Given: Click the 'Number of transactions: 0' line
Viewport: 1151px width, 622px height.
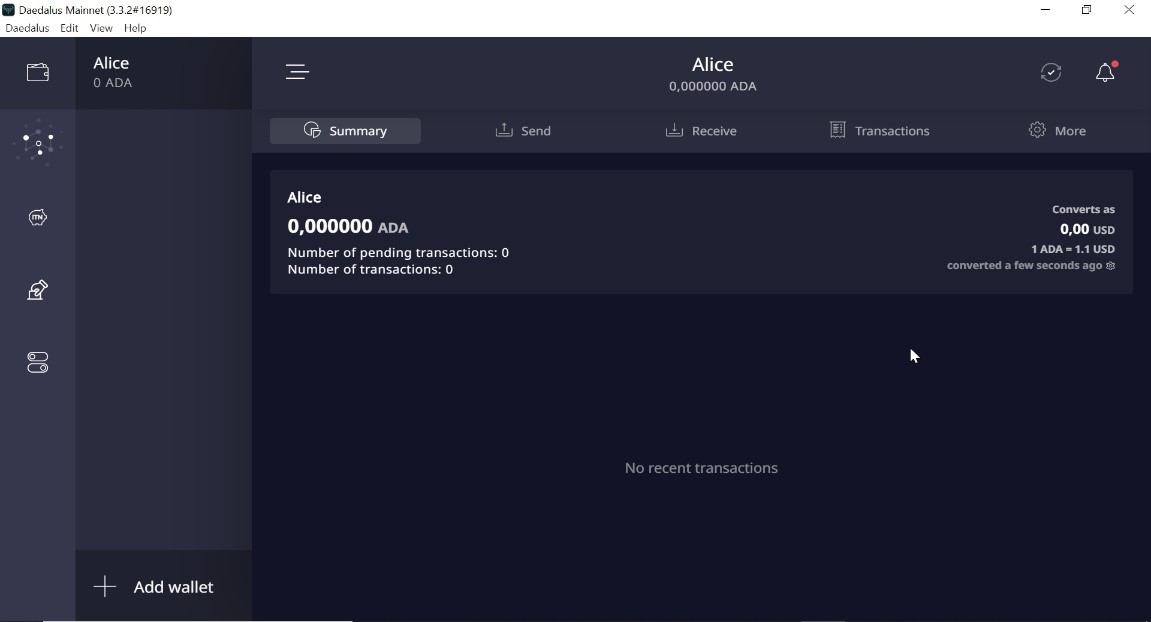Looking at the screenshot, I should pos(370,270).
